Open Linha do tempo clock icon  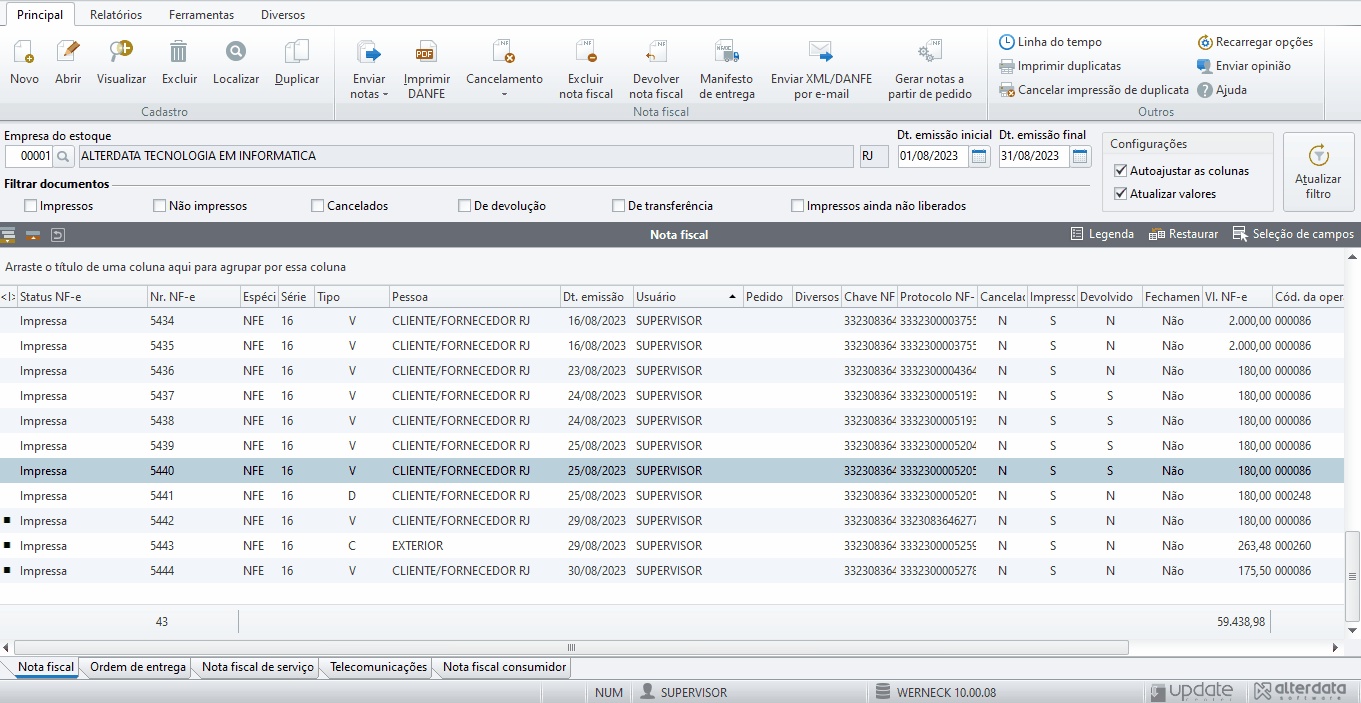pyautogui.click(x=1006, y=42)
